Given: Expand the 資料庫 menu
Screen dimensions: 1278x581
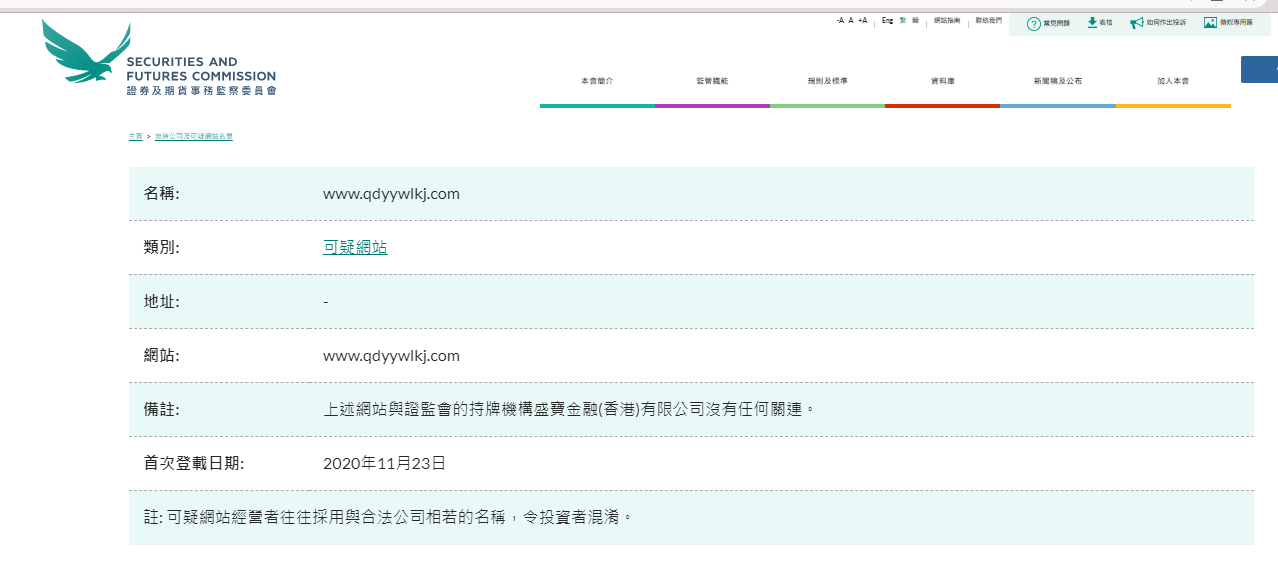Looking at the screenshot, I should [942, 81].
